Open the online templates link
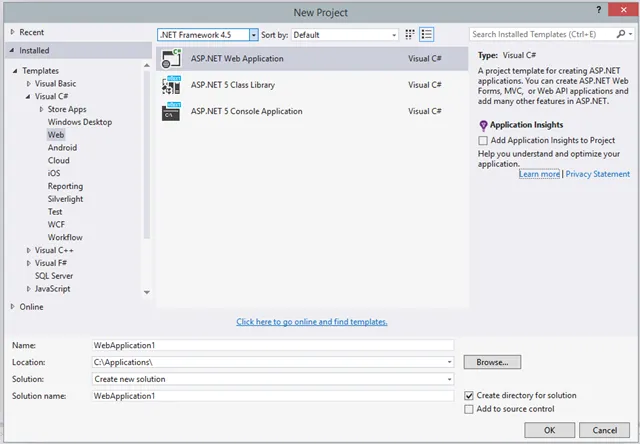The image size is (640, 444). pyautogui.click(x=312, y=322)
